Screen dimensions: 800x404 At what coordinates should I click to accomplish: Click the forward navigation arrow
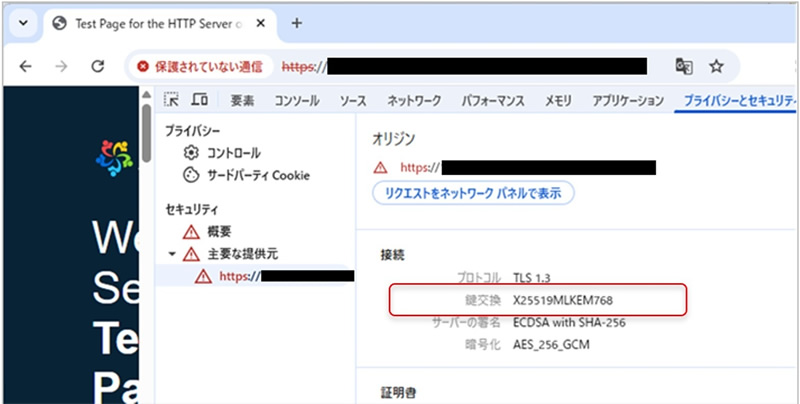(x=62, y=66)
